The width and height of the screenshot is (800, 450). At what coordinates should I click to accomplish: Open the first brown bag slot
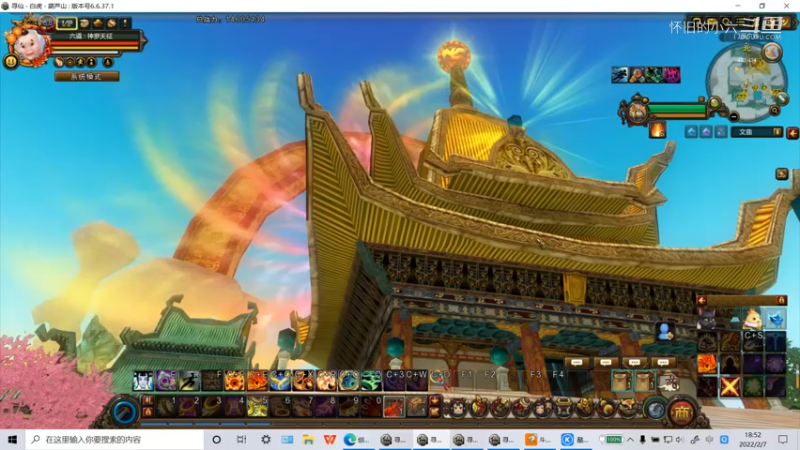click(x=622, y=381)
